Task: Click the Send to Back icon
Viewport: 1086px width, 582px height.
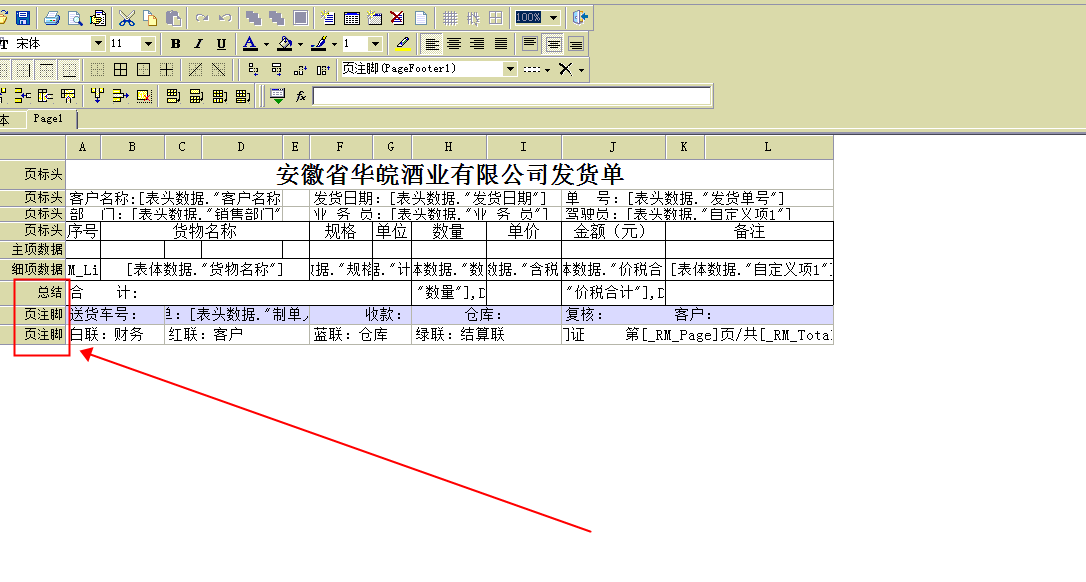Action: point(277,17)
